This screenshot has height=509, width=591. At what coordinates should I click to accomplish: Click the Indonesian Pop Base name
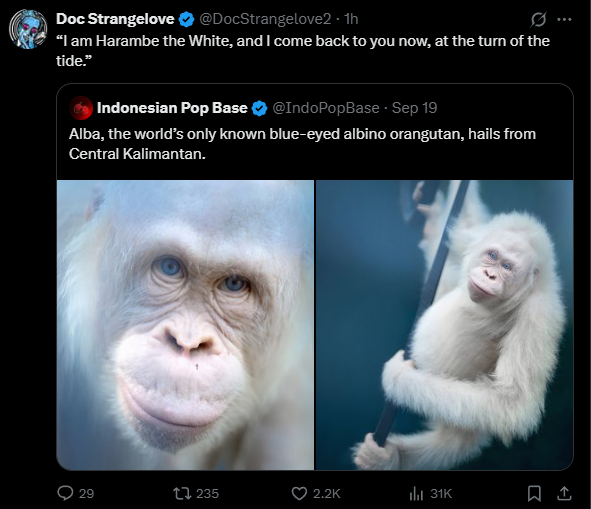172,108
